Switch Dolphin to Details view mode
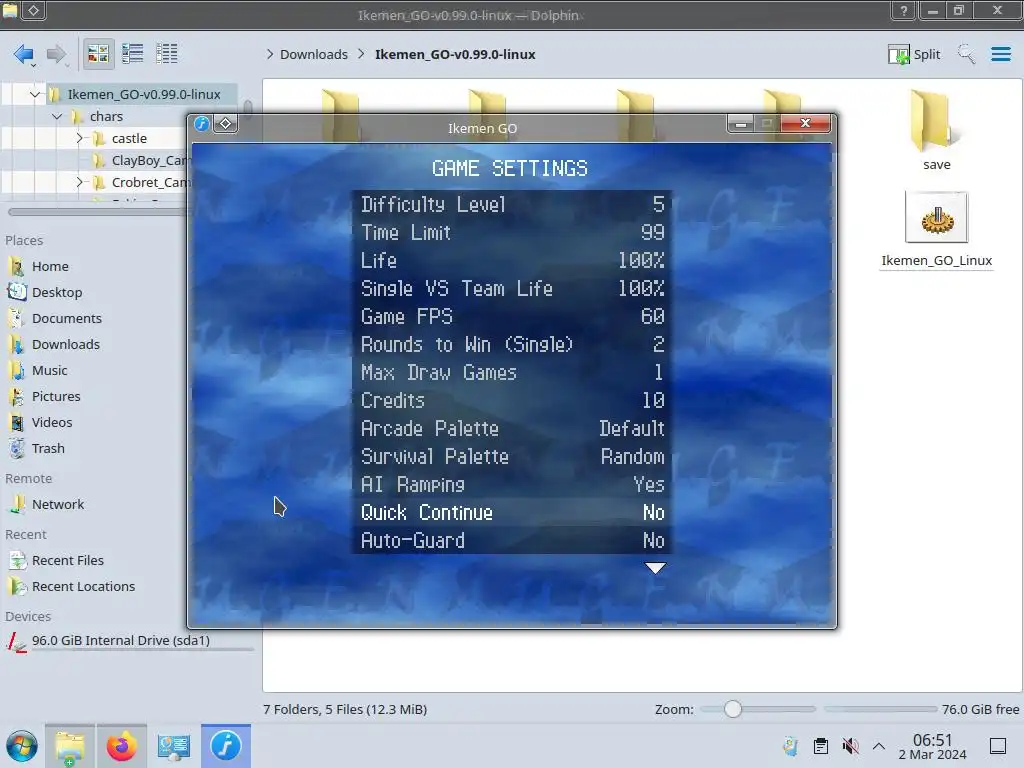Screen dimensions: 1024x768 click(x=167, y=54)
